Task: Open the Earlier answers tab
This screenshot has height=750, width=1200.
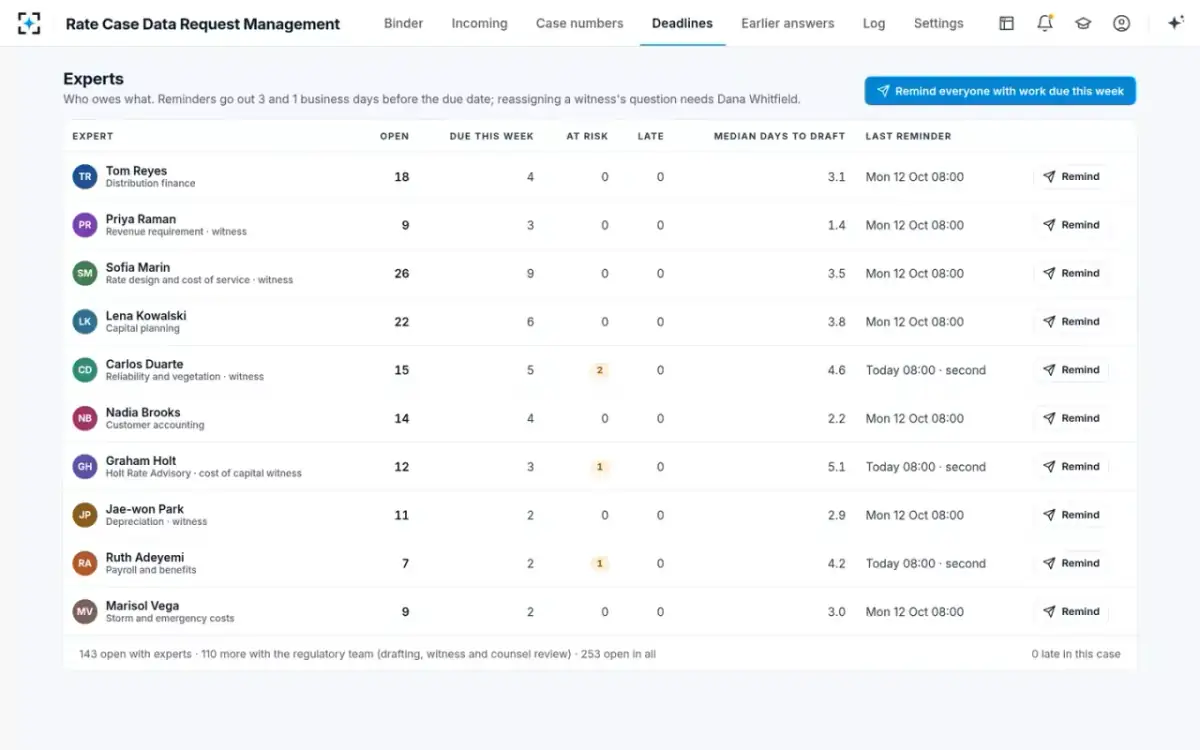Action: pos(787,23)
